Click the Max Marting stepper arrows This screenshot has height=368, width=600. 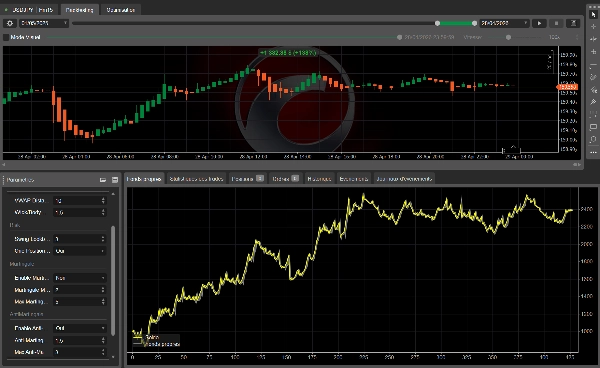[103, 302]
